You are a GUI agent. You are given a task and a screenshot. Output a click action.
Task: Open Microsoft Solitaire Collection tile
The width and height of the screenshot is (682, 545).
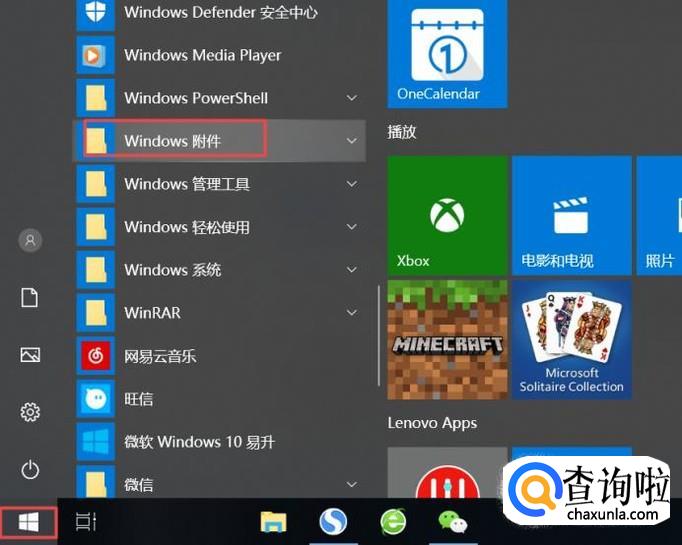point(572,340)
